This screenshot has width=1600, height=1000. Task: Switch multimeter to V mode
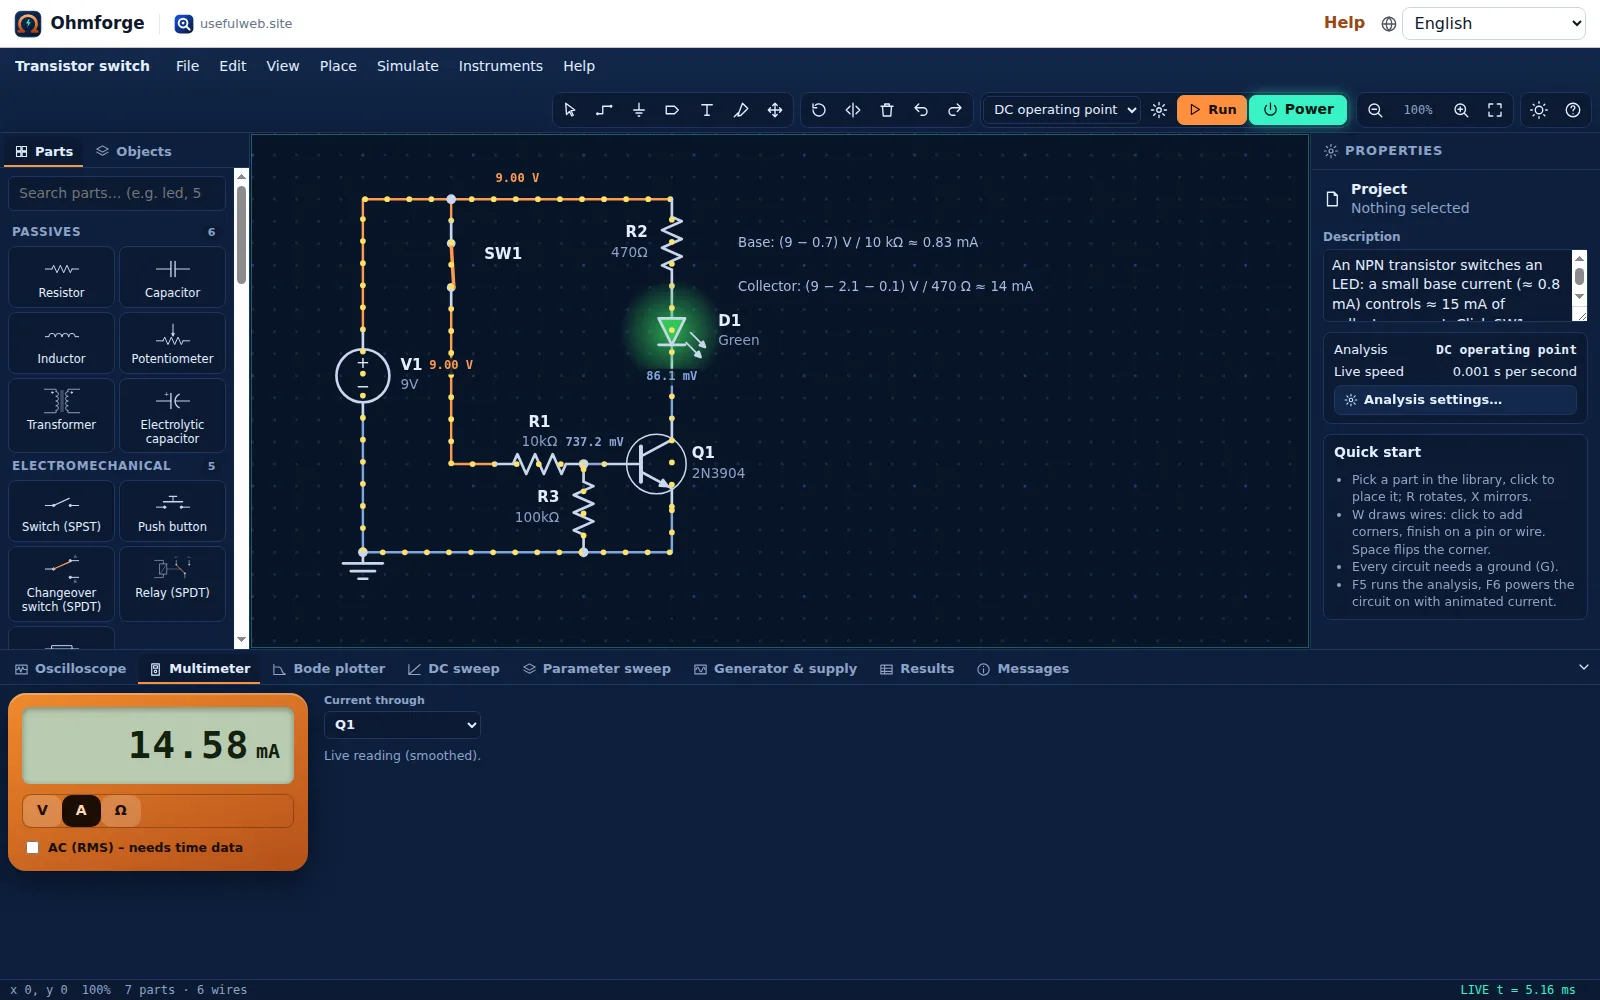click(x=42, y=810)
